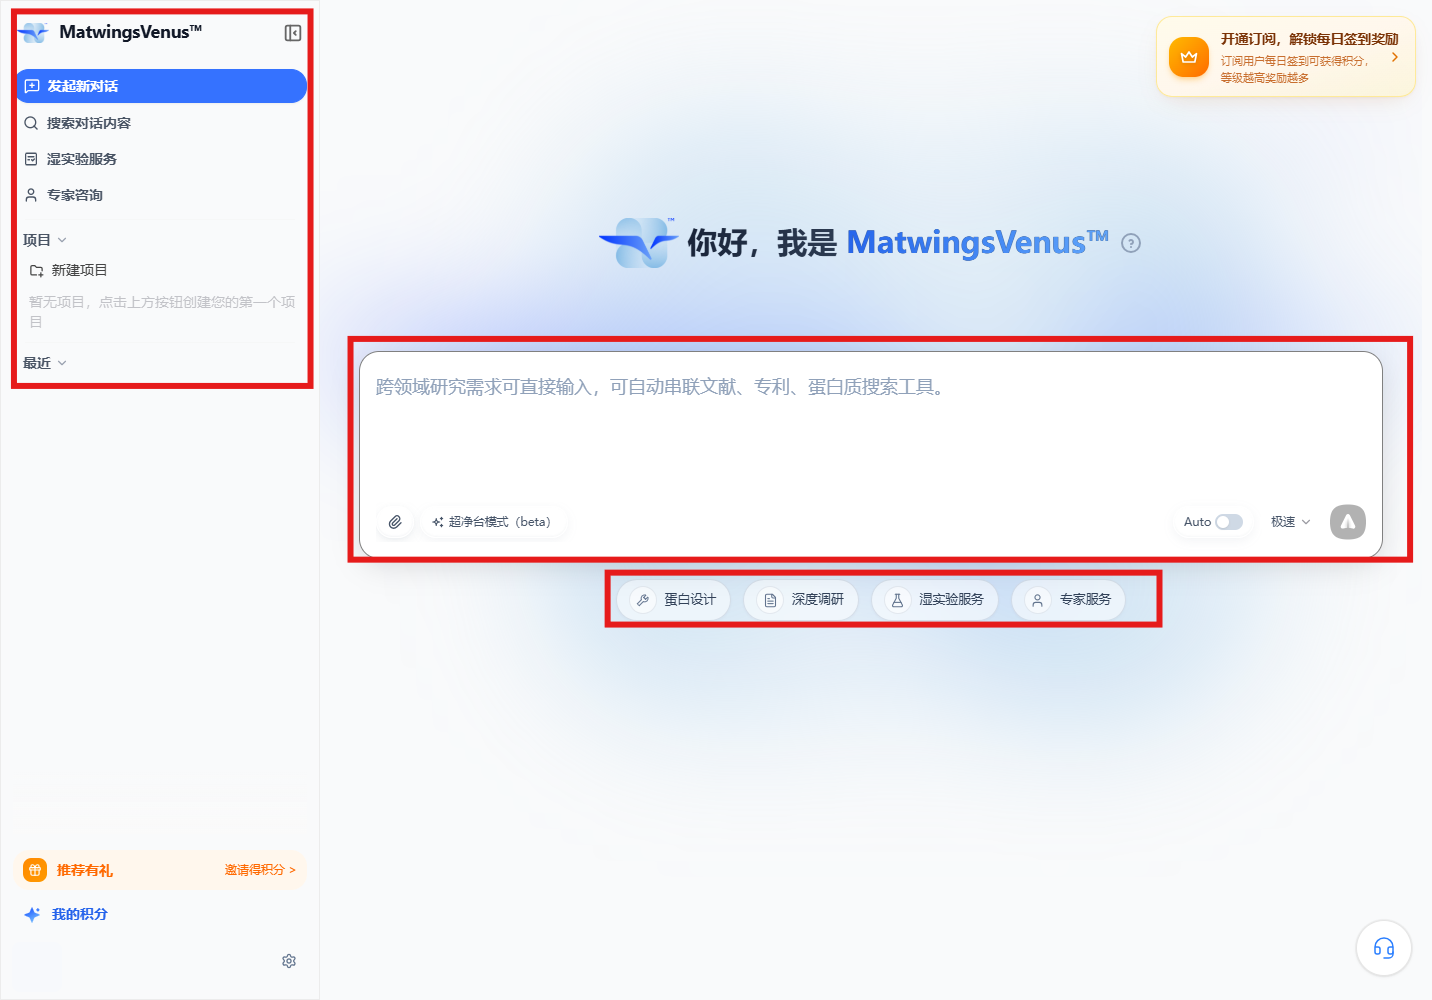1432x1000 pixels.
Task: Collapse the 项目 section
Action: point(45,240)
